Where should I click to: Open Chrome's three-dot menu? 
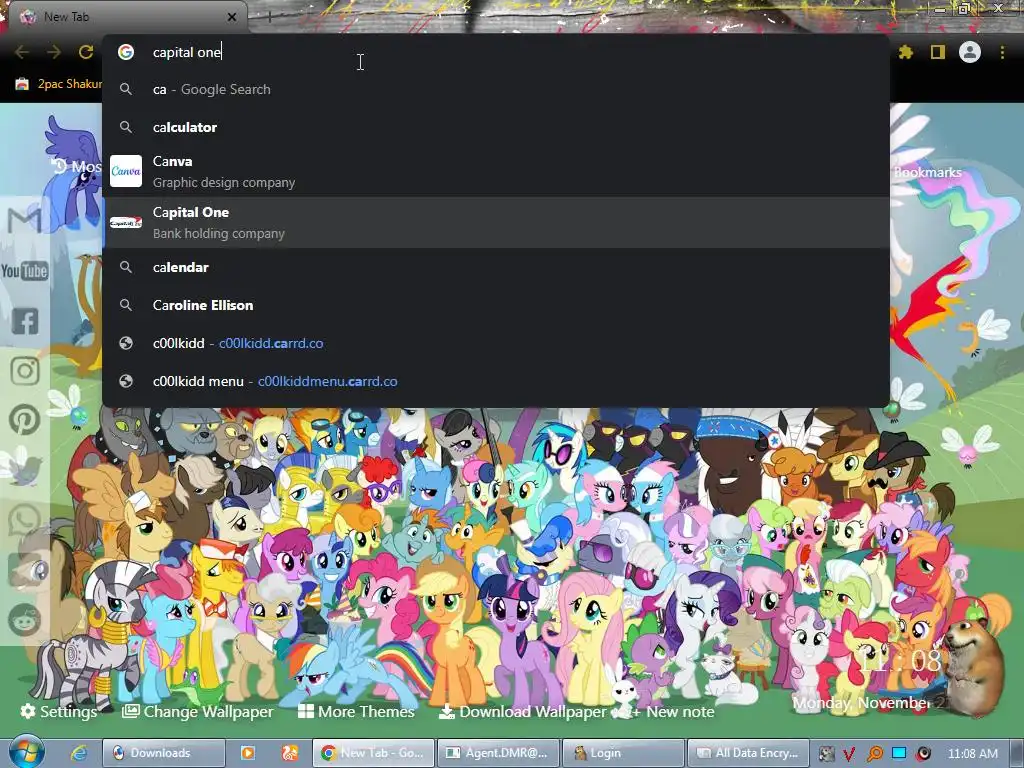[x=1002, y=52]
